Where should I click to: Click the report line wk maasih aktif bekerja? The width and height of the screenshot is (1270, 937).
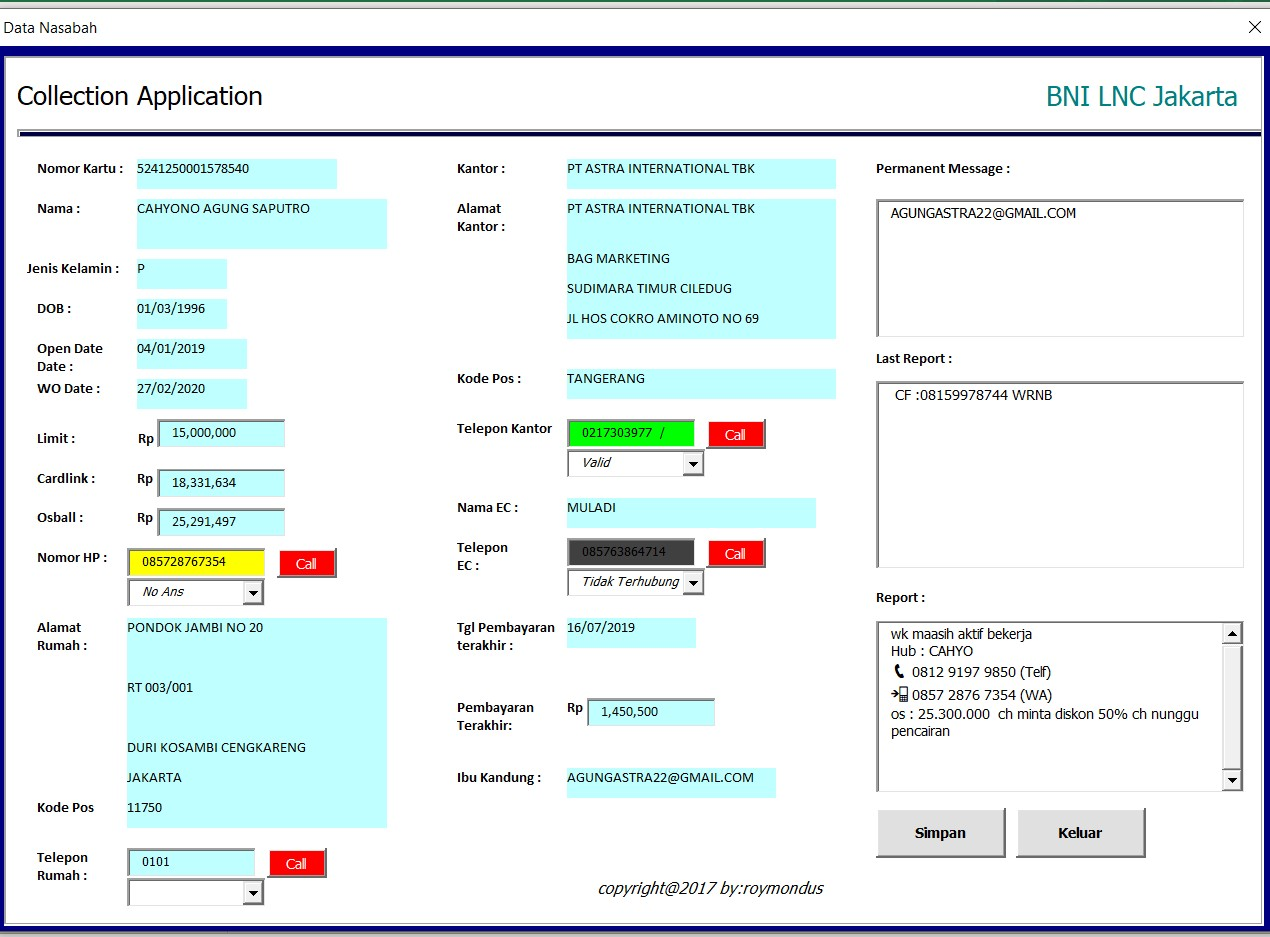click(x=961, y=634)
